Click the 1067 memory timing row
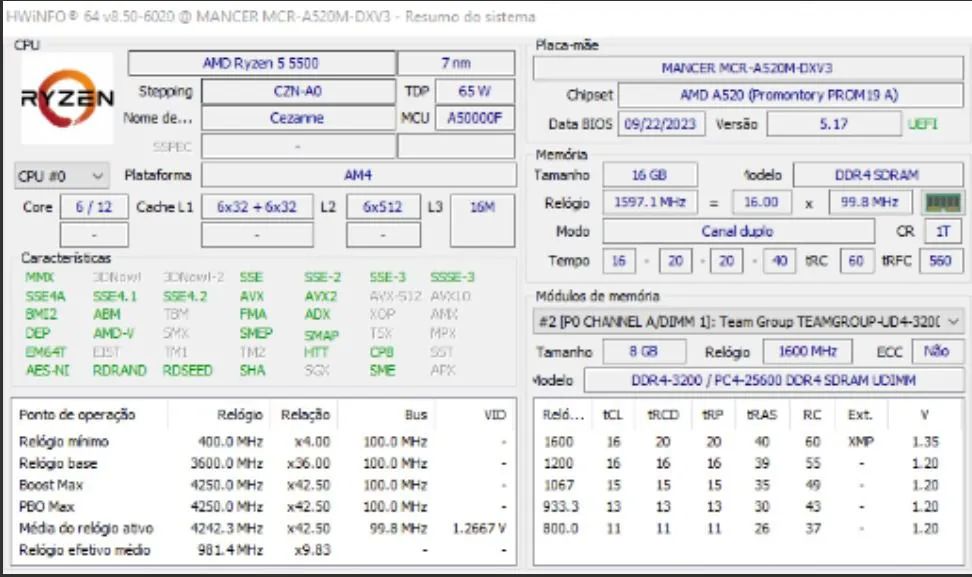Viewport: 972px width, 577px height. click(747, 485)
